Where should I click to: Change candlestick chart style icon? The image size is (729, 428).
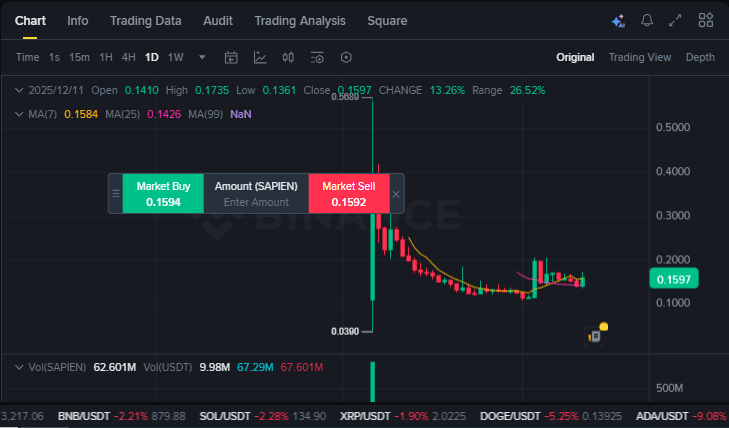coord(288,58)
